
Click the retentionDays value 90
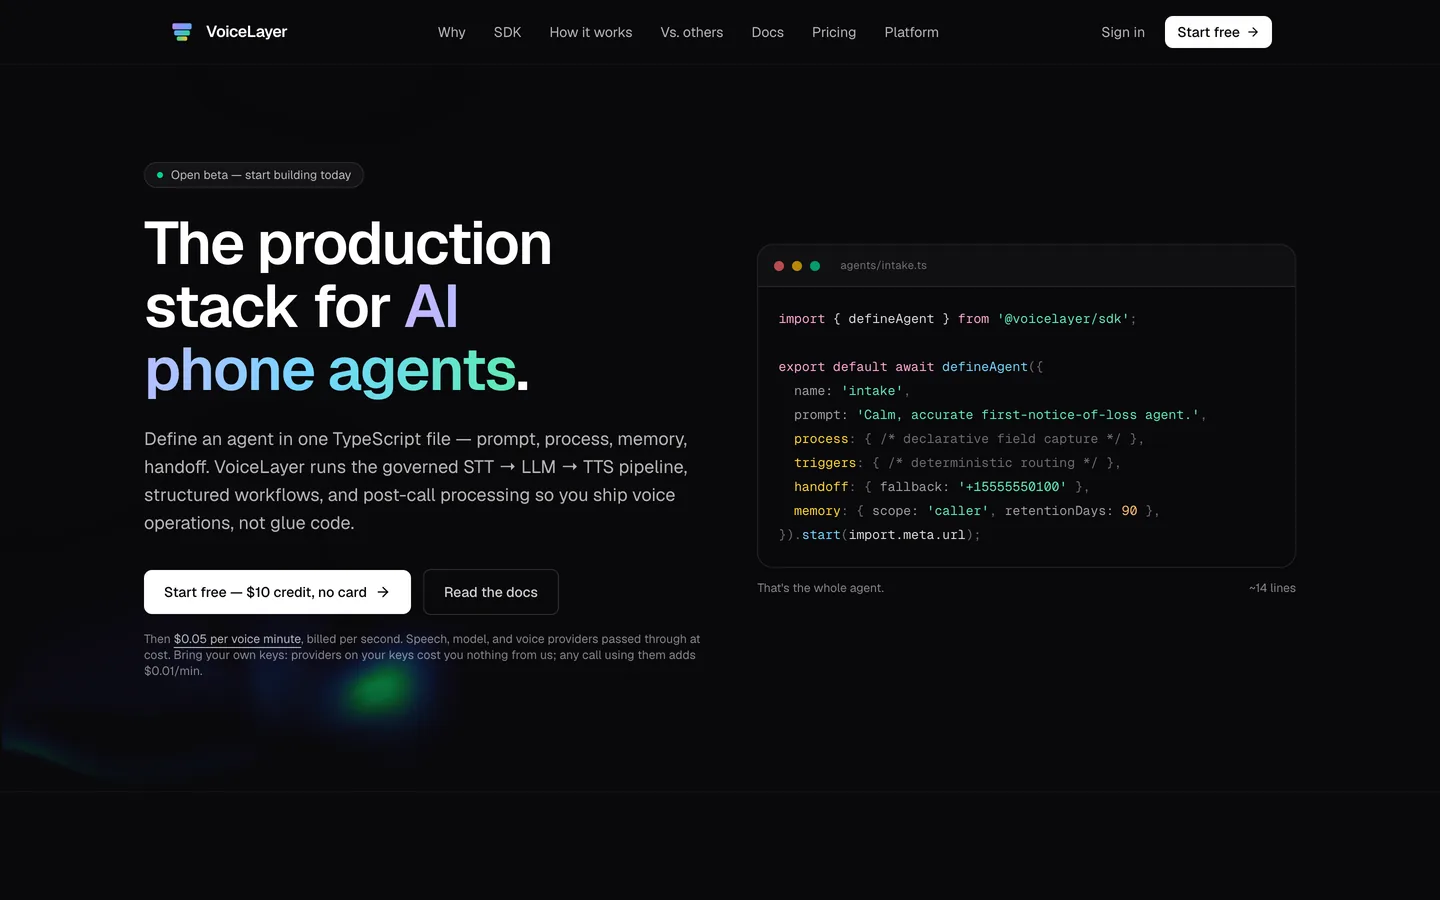1129,511
